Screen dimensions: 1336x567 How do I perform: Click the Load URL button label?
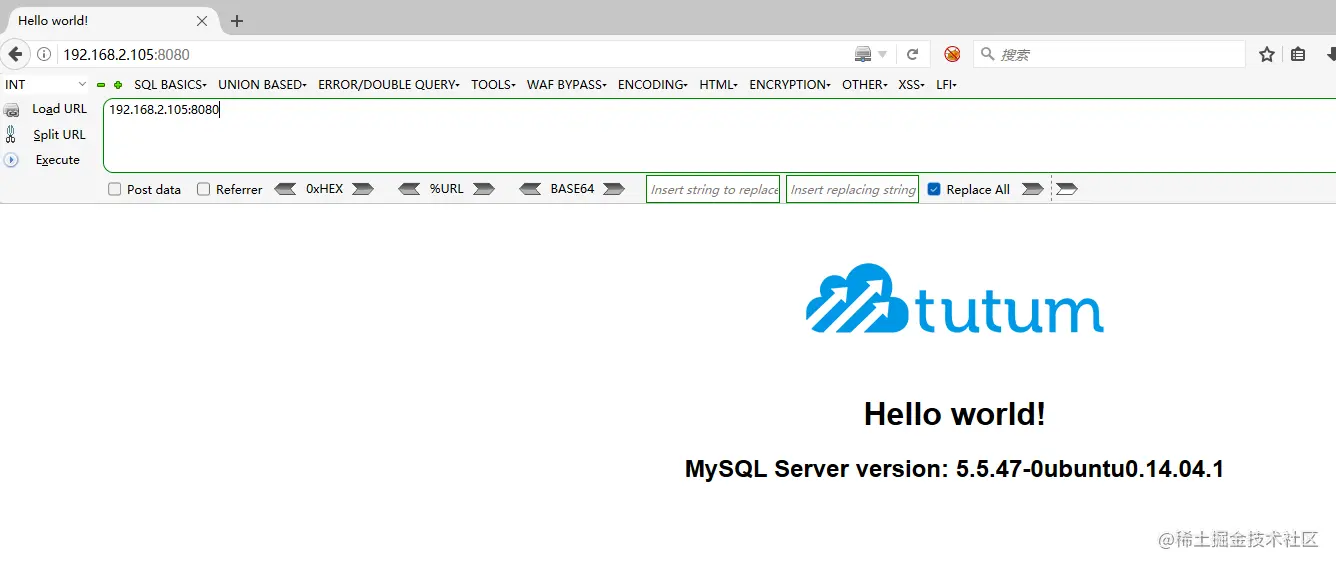60,109
